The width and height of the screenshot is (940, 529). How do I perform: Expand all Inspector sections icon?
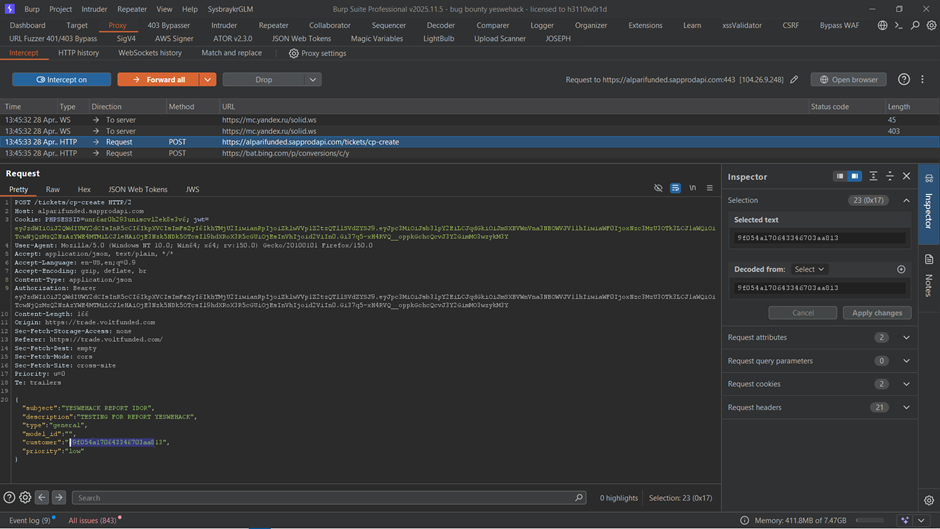(x=873, y=176)
